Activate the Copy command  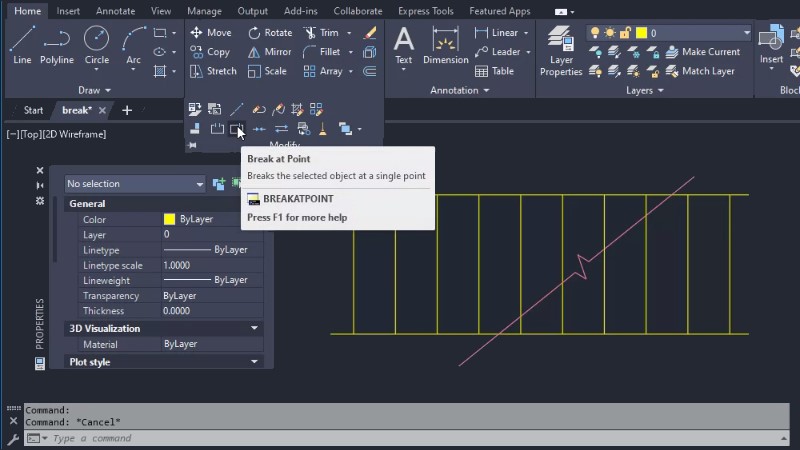coord(210,52)
